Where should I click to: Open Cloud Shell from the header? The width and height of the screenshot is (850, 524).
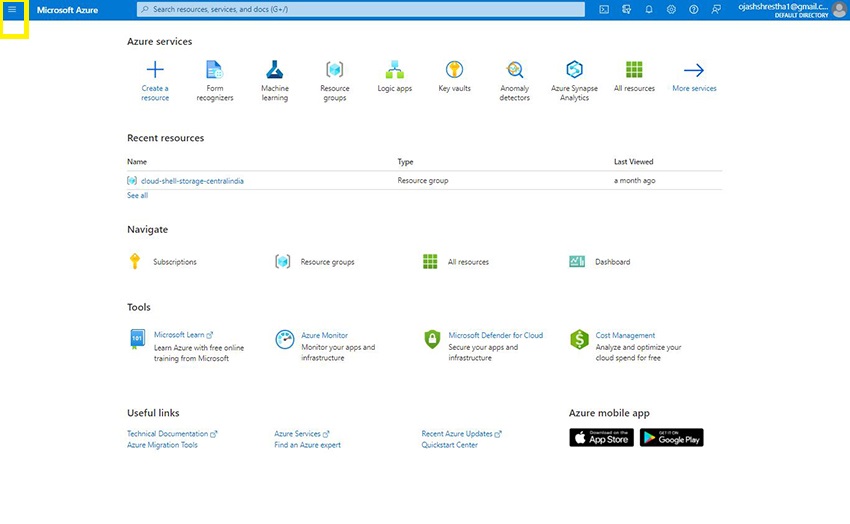[604, 9]
